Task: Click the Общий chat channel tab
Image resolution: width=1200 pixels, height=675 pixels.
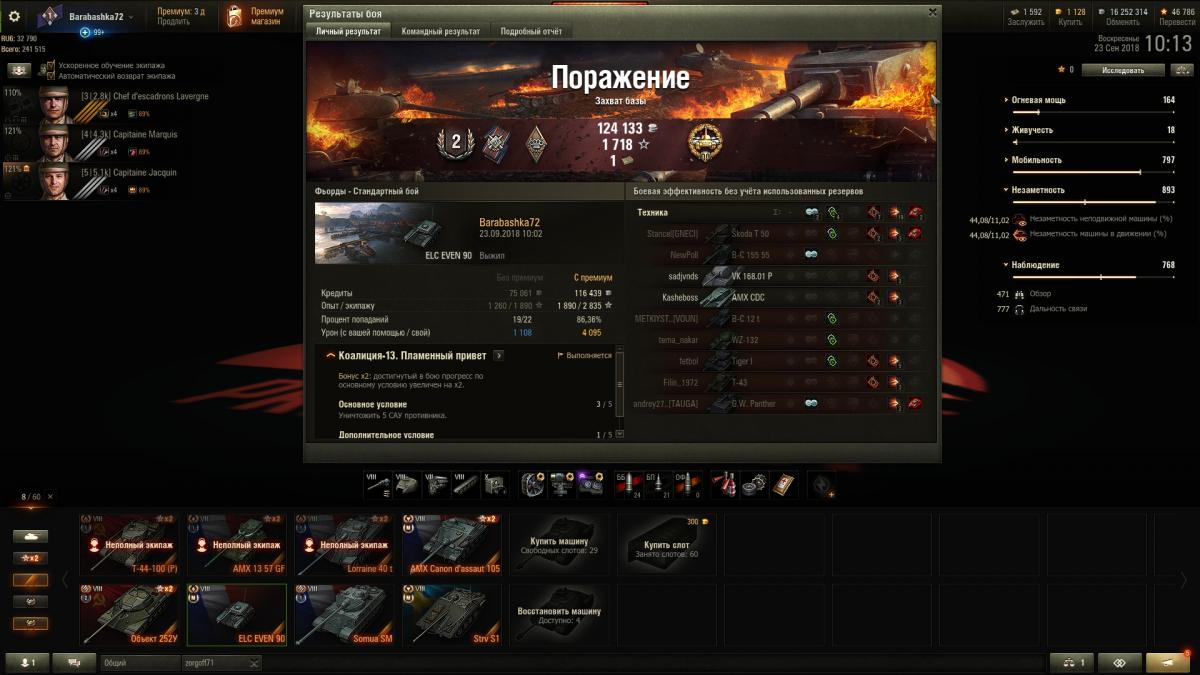Action: point(139,662)
